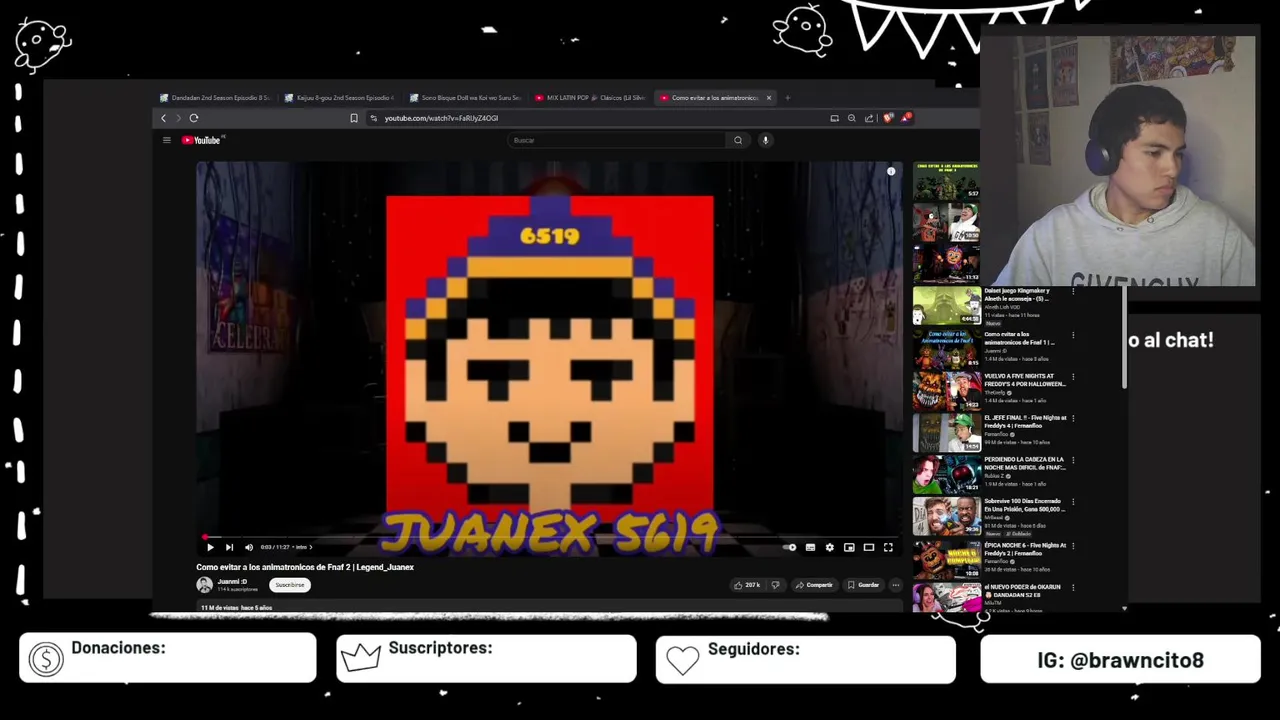
Task: Switch to the MIX LATIN POP tab
Action: (590, 98)
